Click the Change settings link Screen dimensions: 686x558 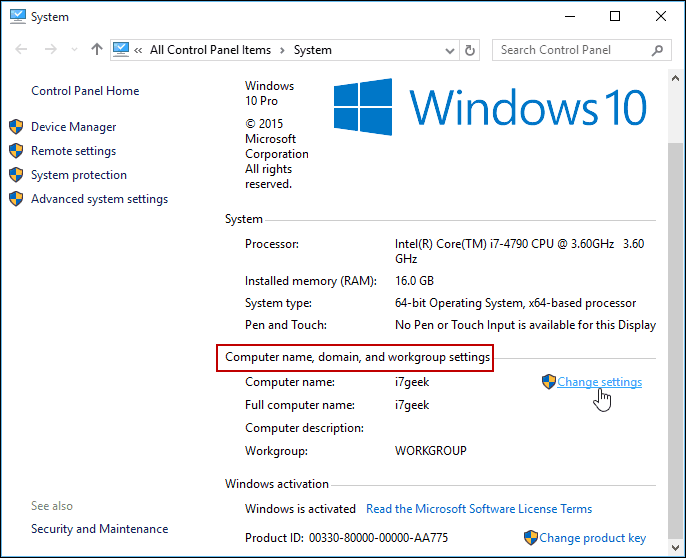click(599, 382)
